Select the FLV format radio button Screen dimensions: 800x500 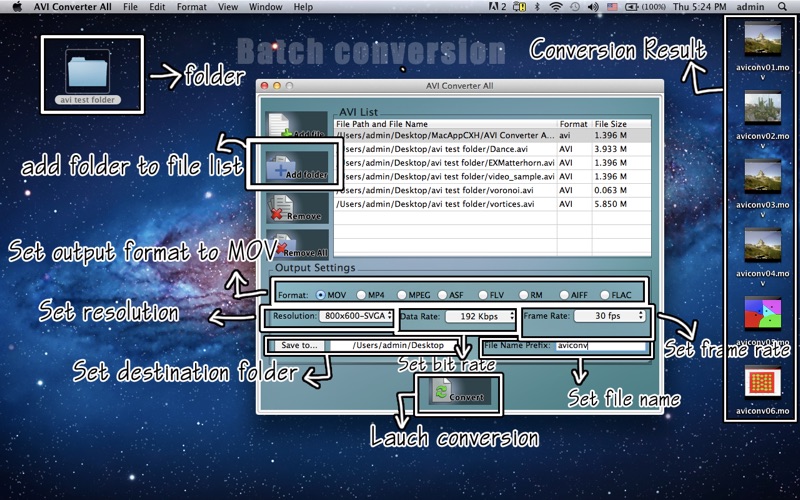pos(483,295)
